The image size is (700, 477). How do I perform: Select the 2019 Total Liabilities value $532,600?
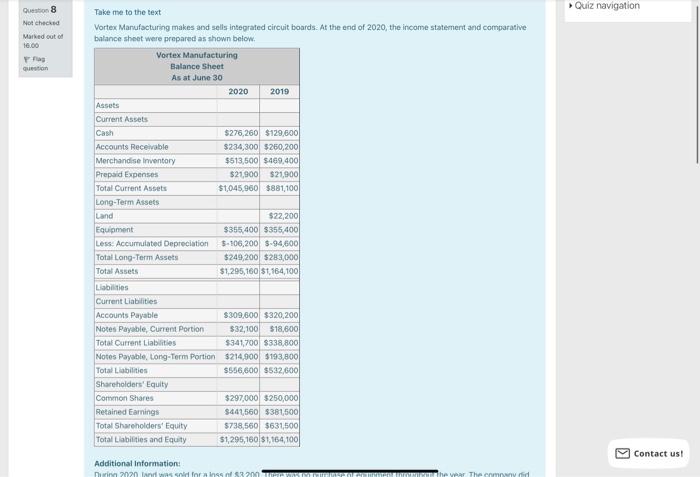[281, 371]
